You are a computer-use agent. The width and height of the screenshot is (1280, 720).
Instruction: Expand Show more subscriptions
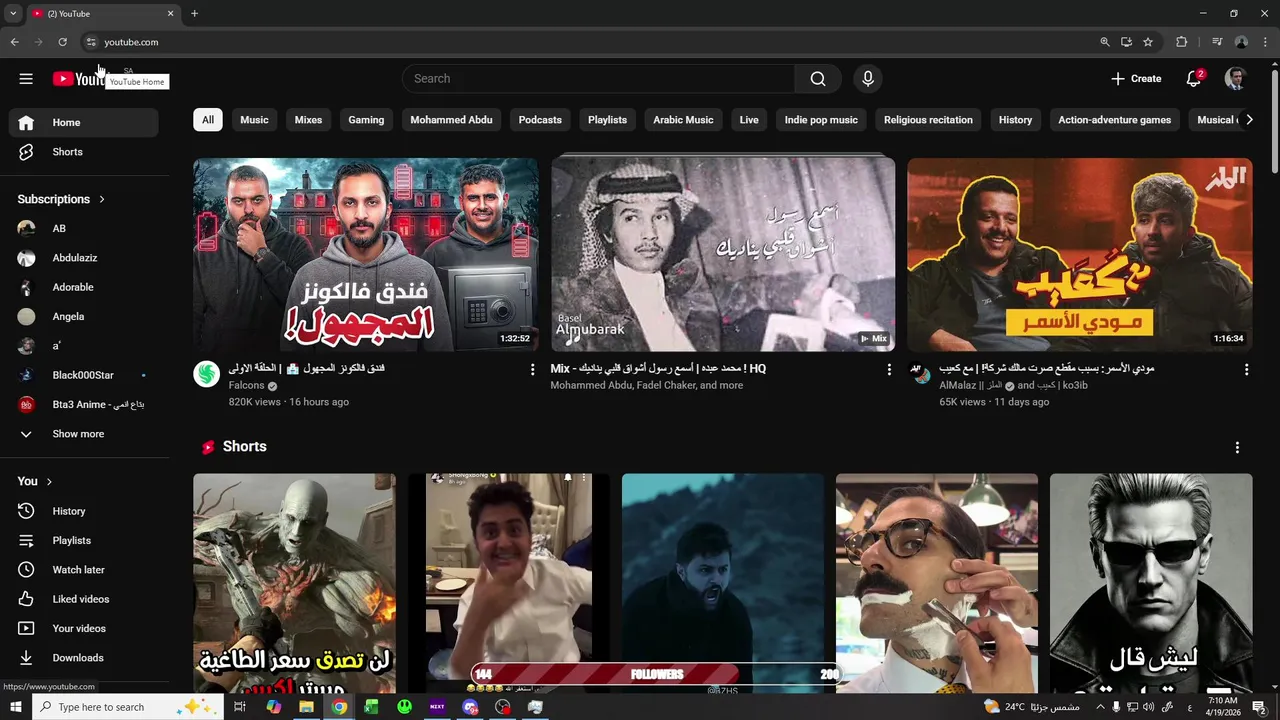coord(83,434)
